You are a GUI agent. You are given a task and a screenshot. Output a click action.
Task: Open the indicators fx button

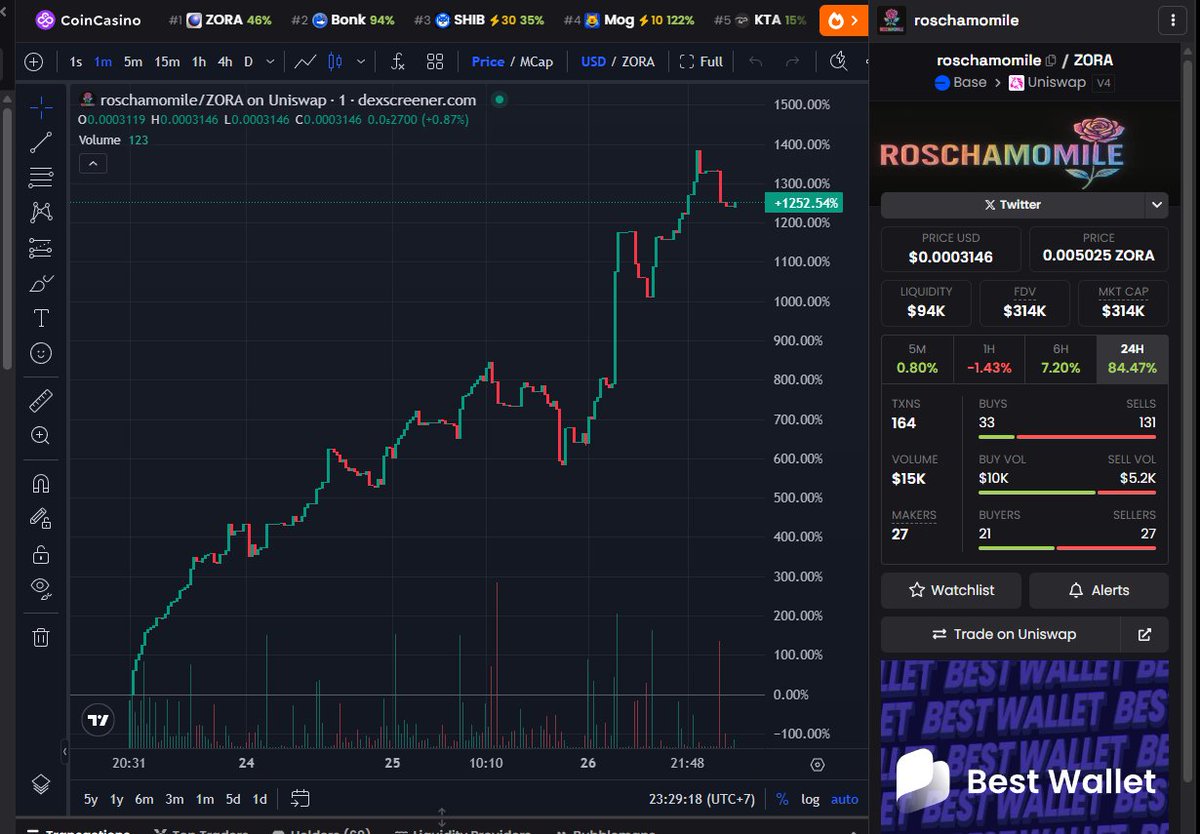(397, 62)
